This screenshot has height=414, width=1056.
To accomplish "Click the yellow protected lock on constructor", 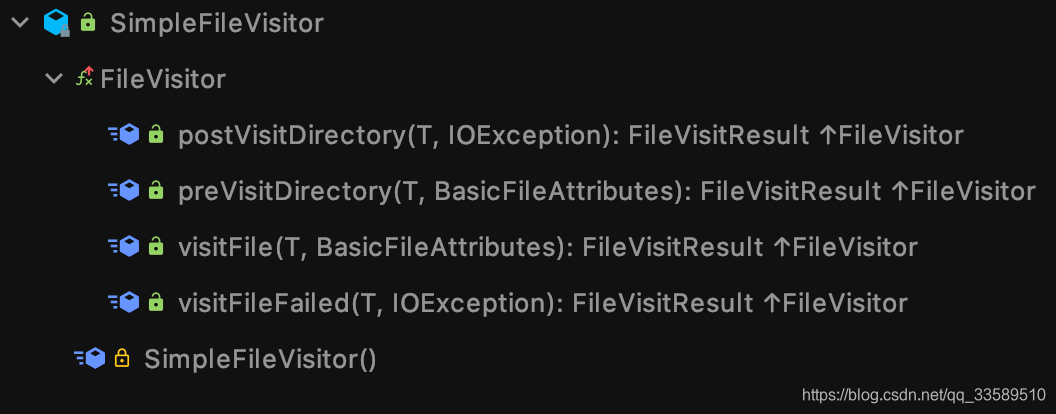I will coord(122,358).
